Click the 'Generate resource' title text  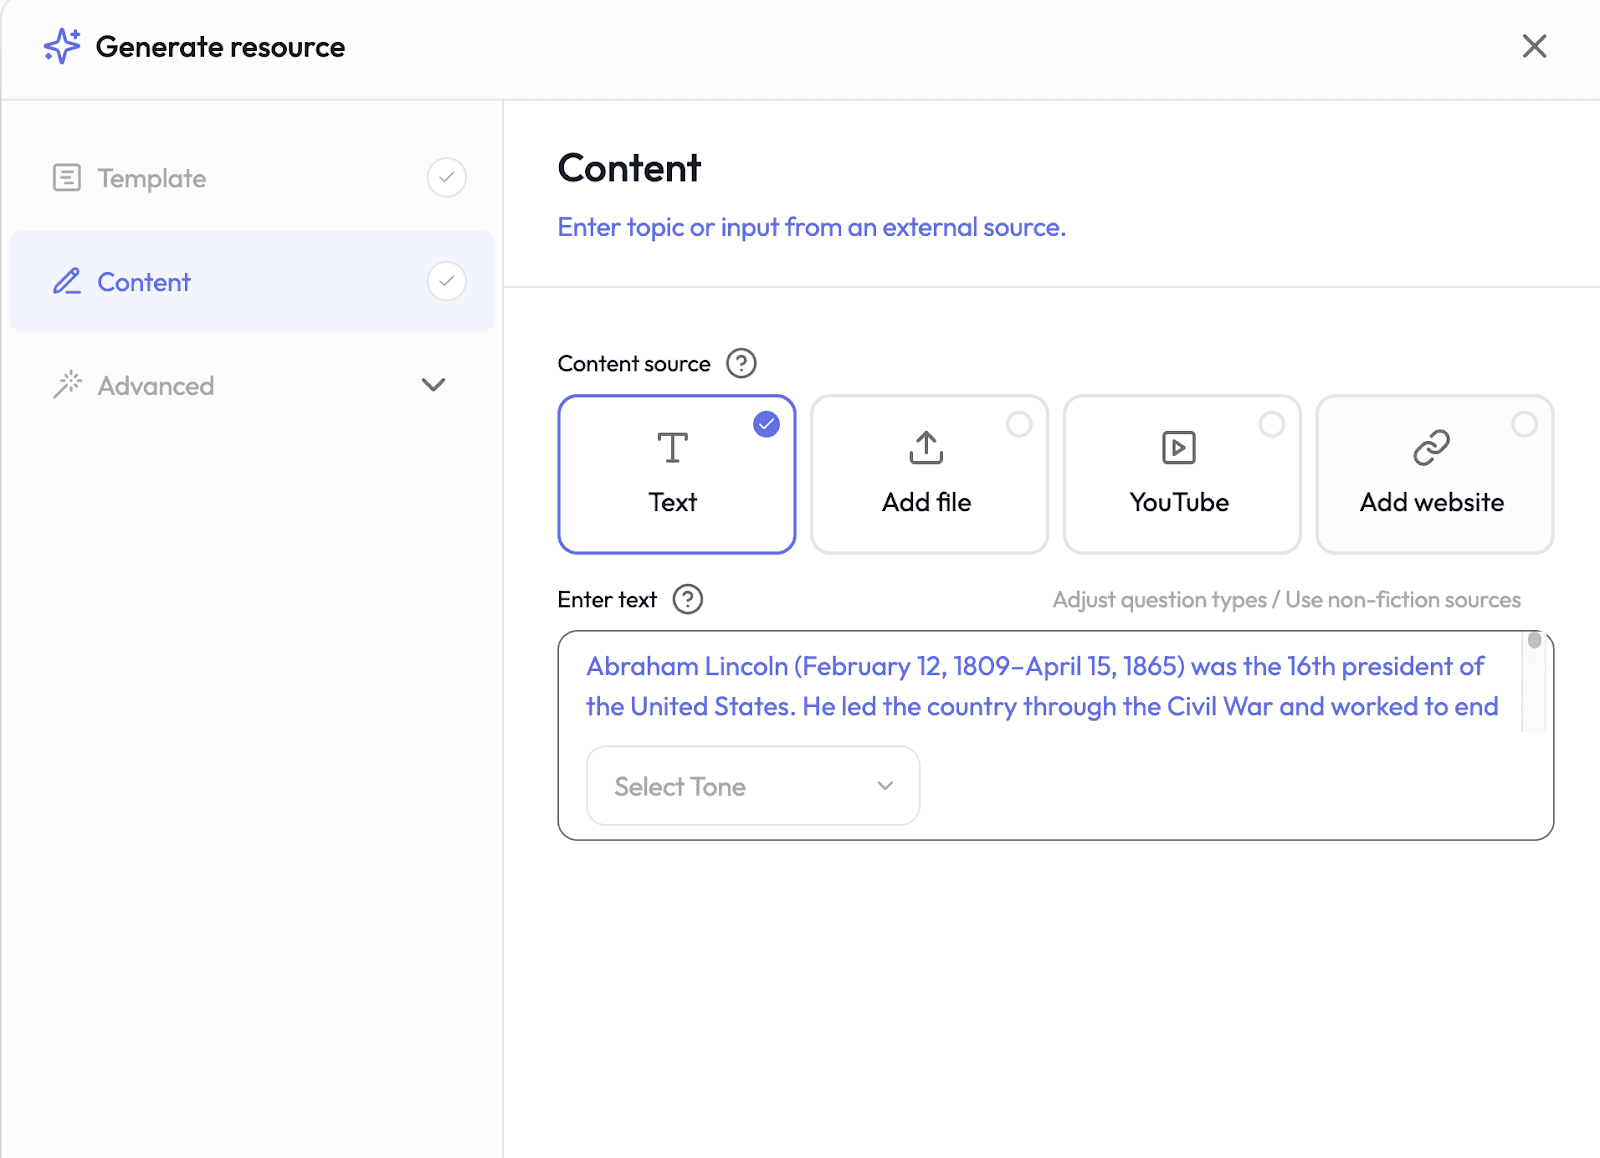(x=220, y=47)
